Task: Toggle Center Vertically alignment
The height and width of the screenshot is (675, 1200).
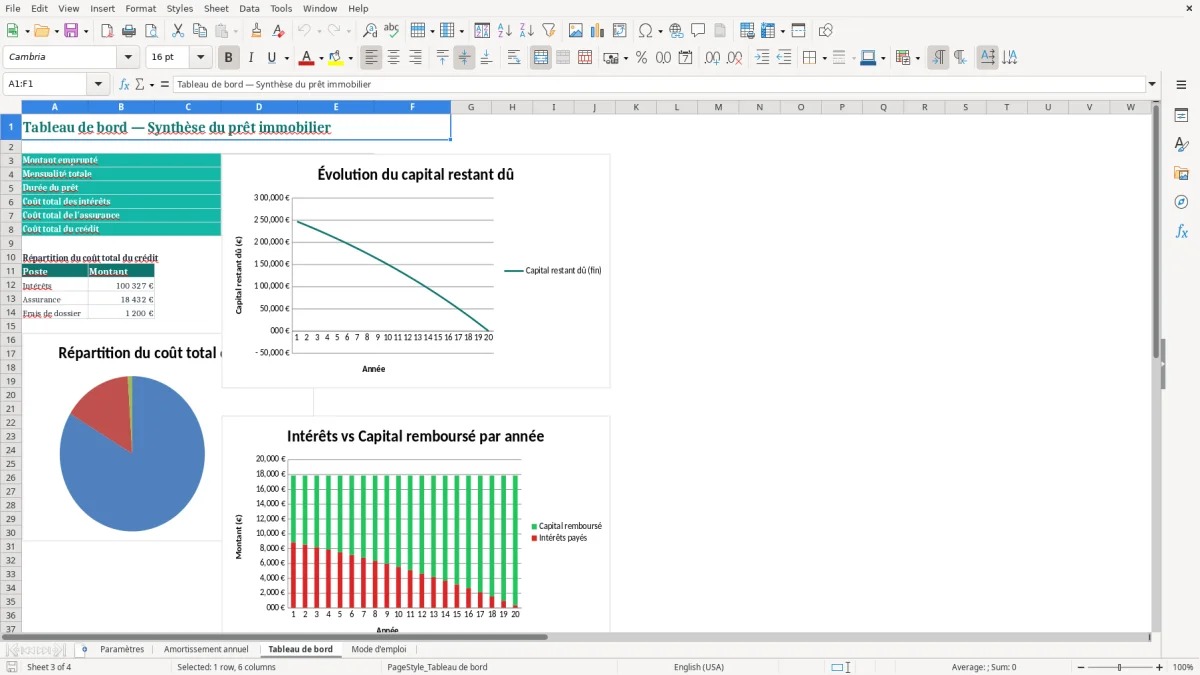Action: [x=464, y=58]
